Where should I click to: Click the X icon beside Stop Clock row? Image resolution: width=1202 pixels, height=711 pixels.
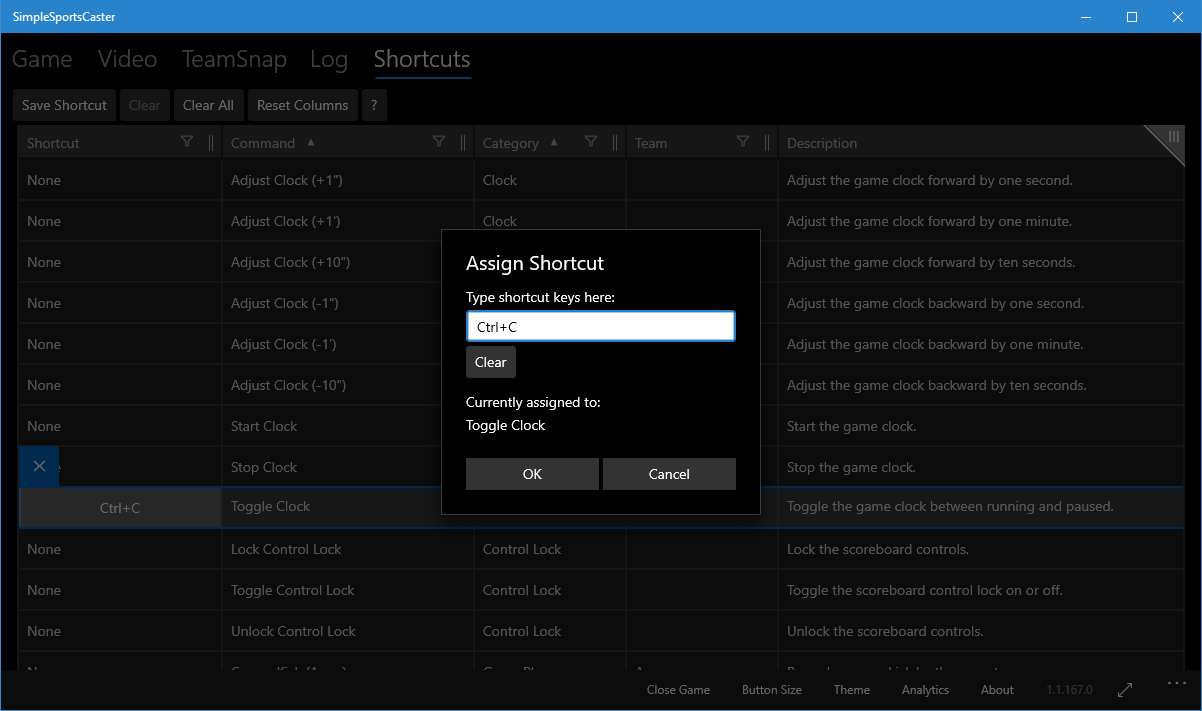click(39, 466)
